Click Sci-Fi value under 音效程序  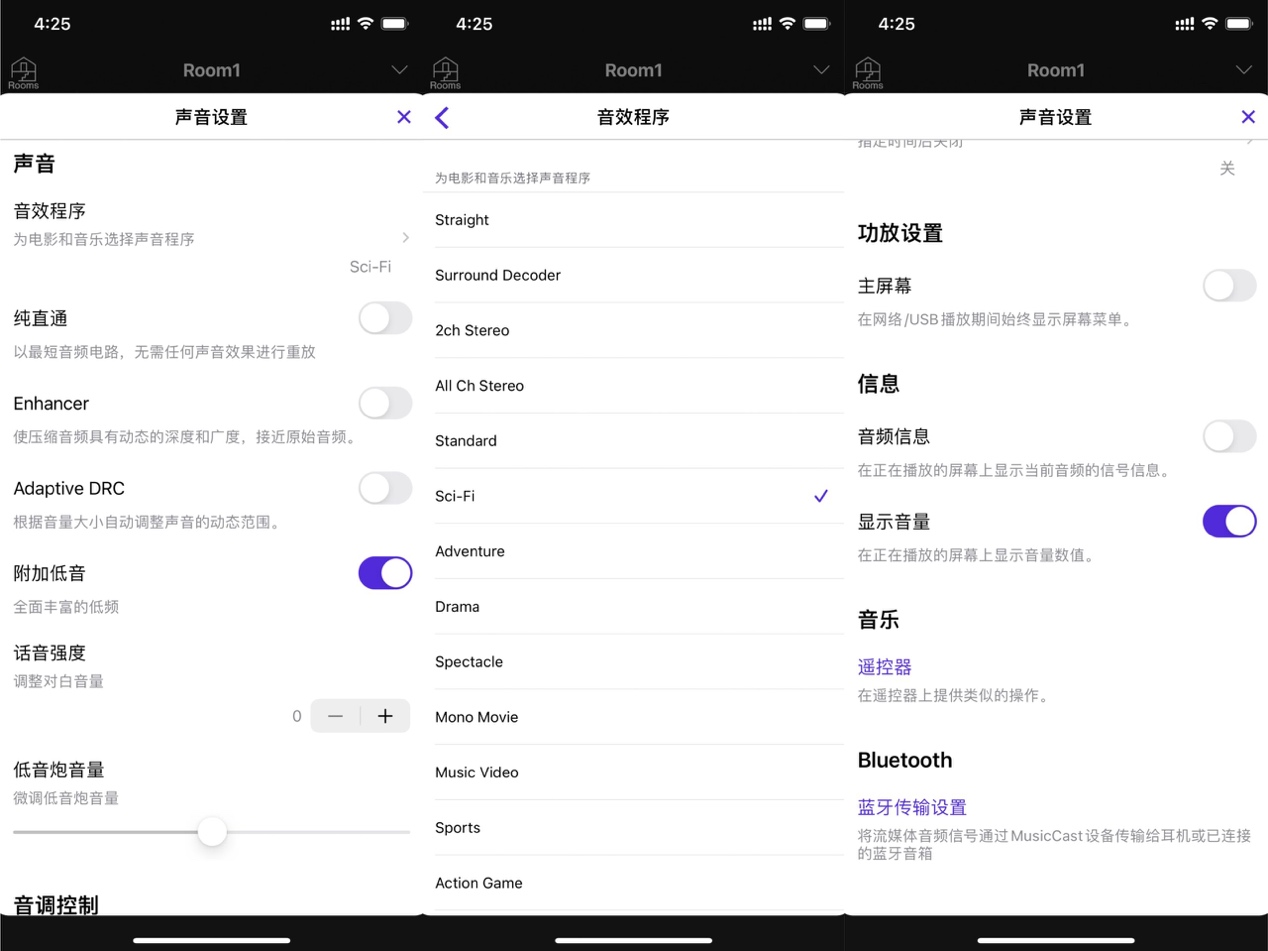click(370, 267)
